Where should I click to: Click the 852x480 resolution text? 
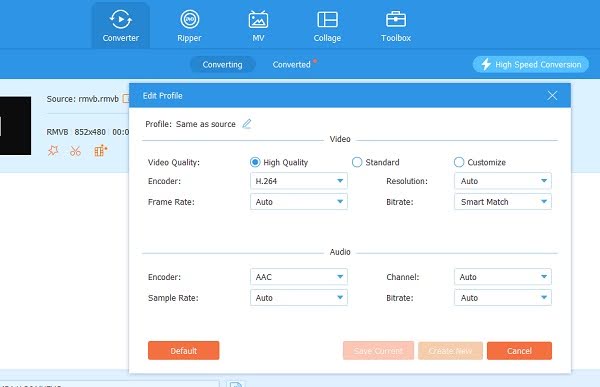point(90,132)
